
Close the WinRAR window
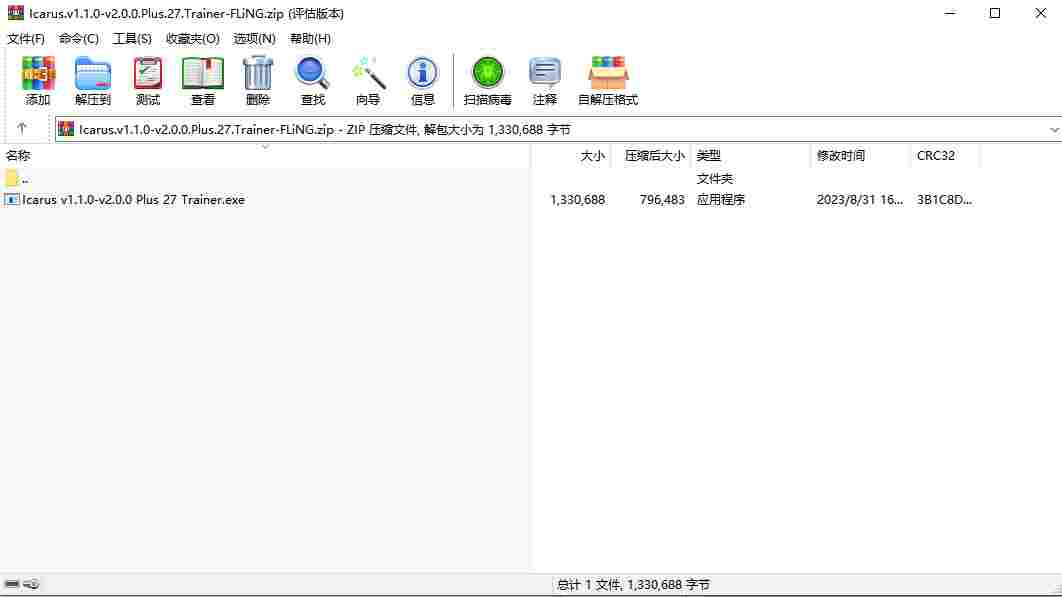[x=1040, y=13]
